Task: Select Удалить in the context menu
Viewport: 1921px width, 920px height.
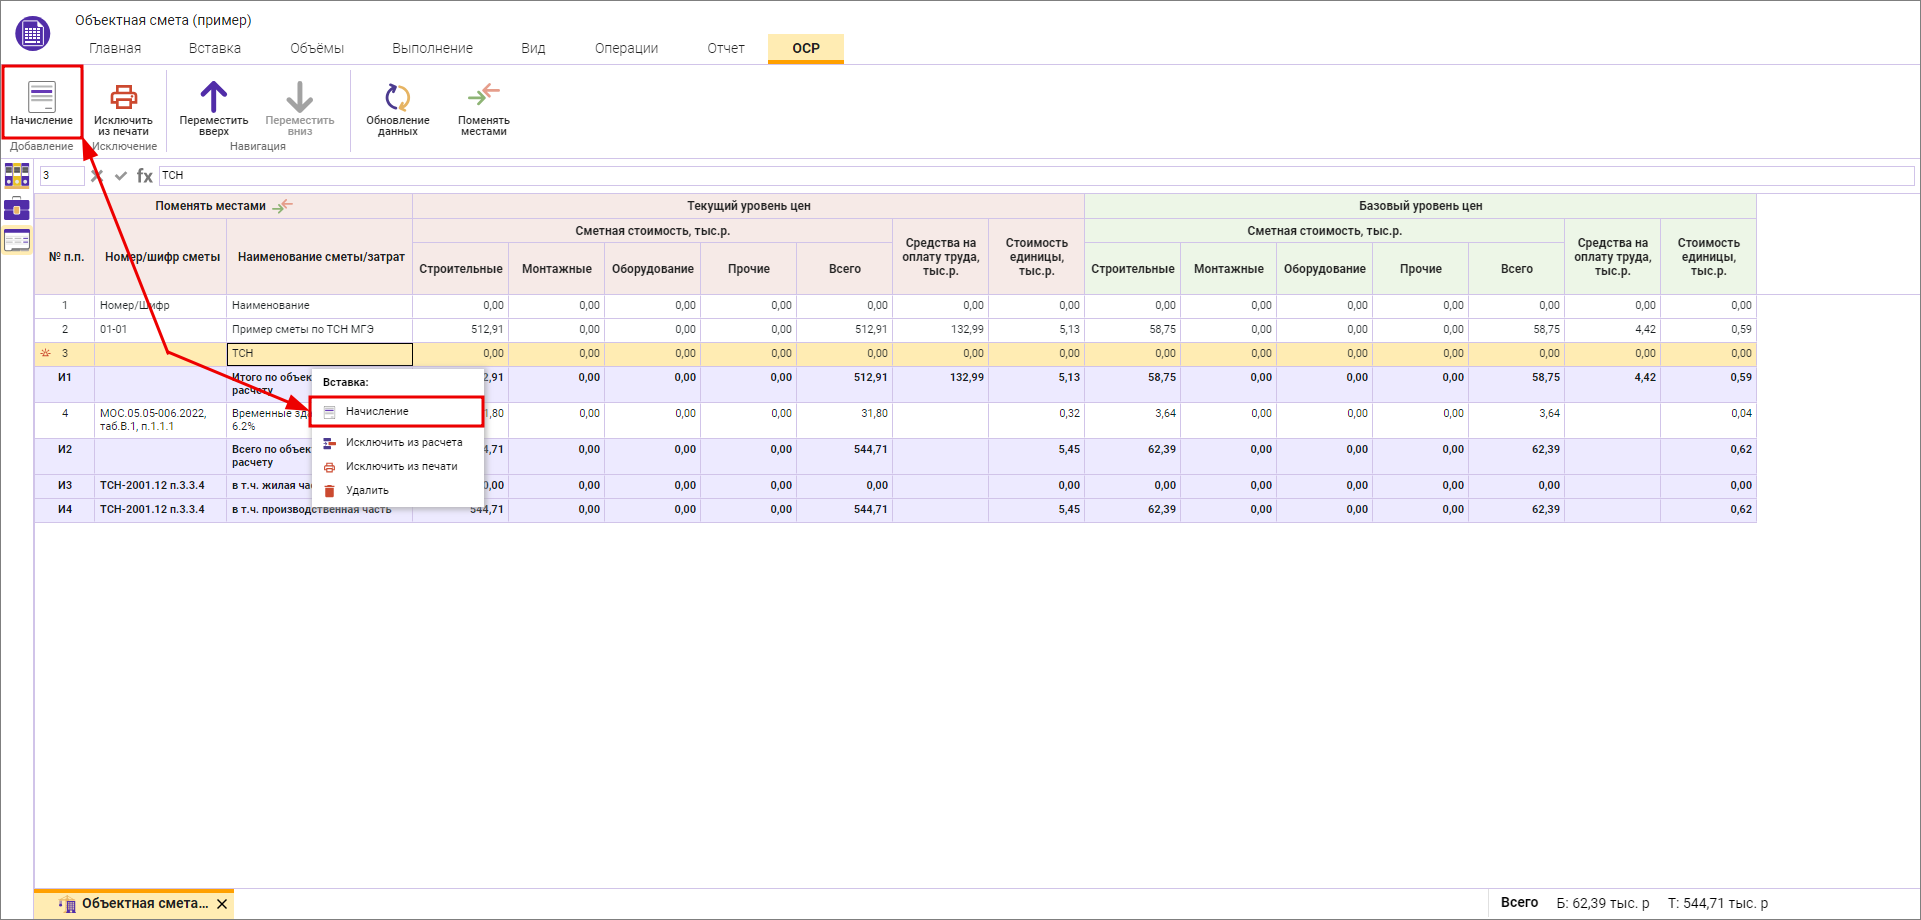Action: [367, 491]
